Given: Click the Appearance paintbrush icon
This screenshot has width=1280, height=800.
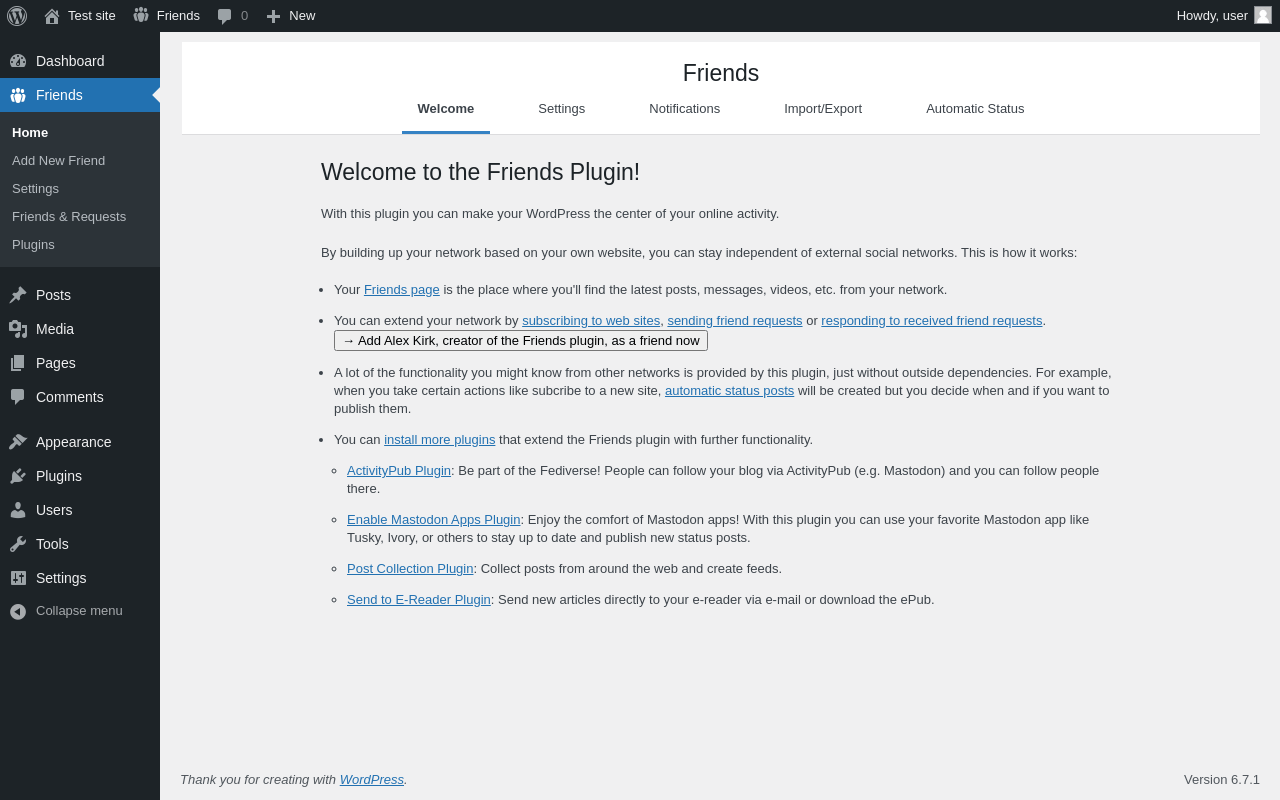Looking at the screenshot, I should pos(18,442).
